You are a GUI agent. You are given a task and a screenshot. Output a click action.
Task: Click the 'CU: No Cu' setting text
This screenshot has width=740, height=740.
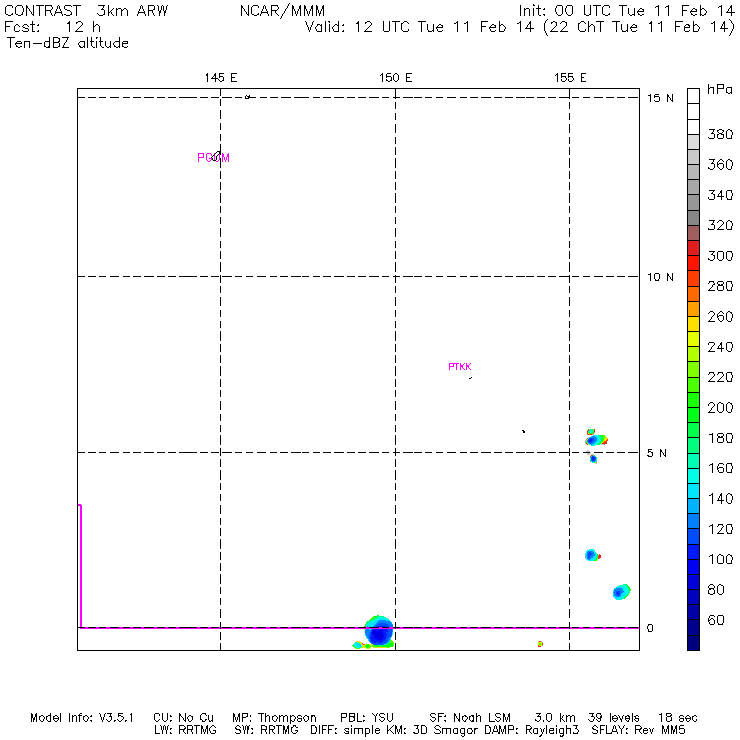coord(183,718)
